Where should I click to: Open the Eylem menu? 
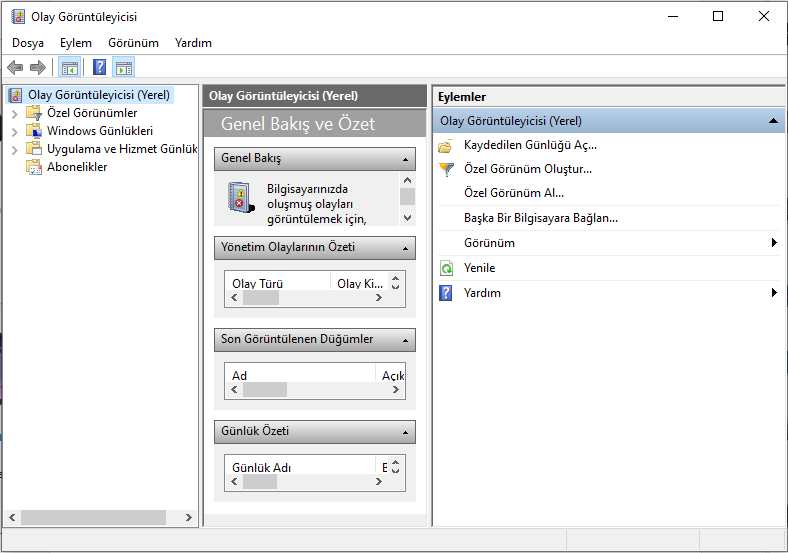76,43
